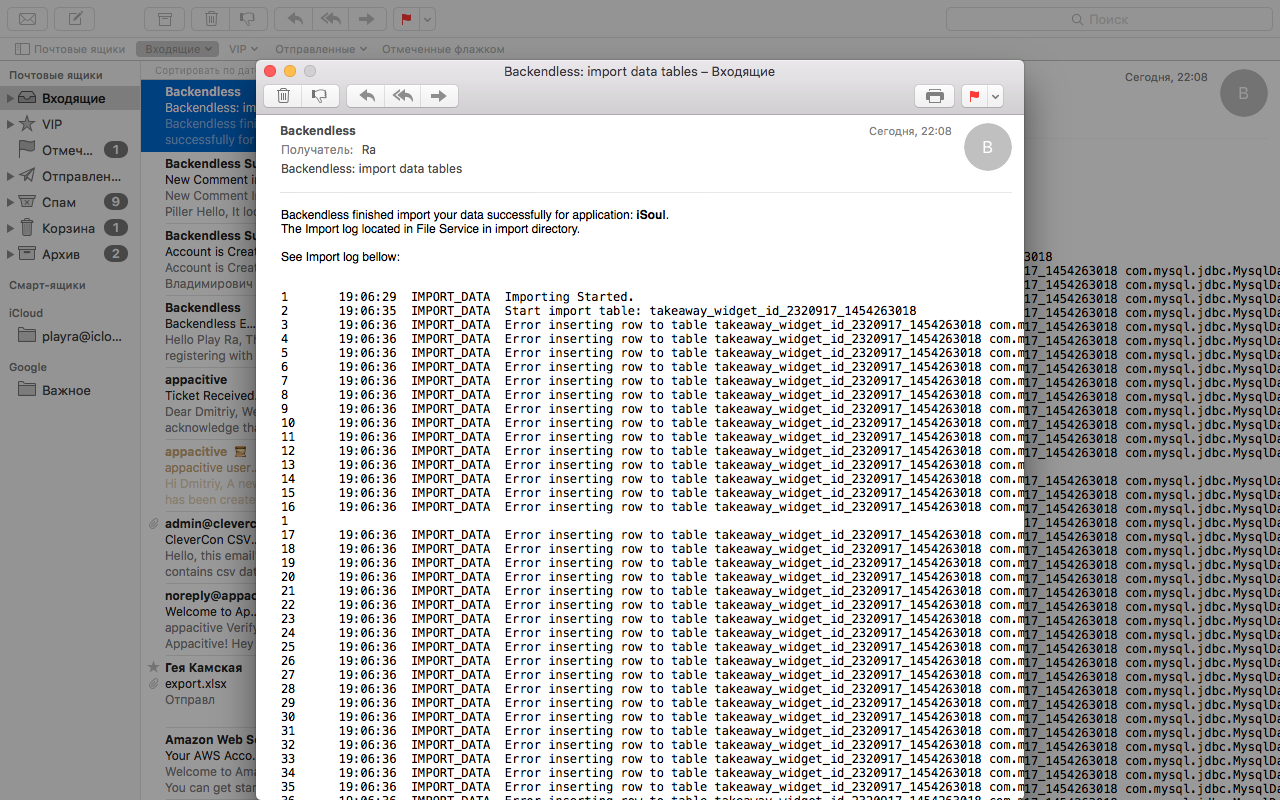Viewport: 1280px width, 800px height.
Task: Reply using the message window toolbar arrow
Action: (x=366, y=96)
